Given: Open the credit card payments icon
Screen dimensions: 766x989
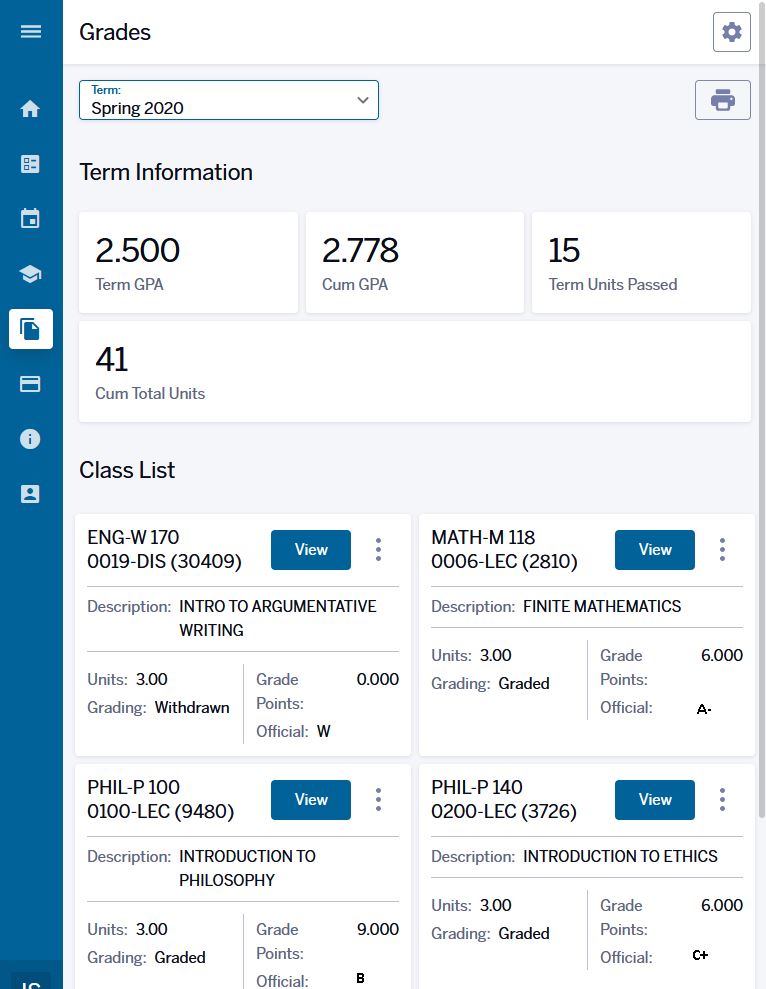Looking at the screenshot, I should pos(31,384).
